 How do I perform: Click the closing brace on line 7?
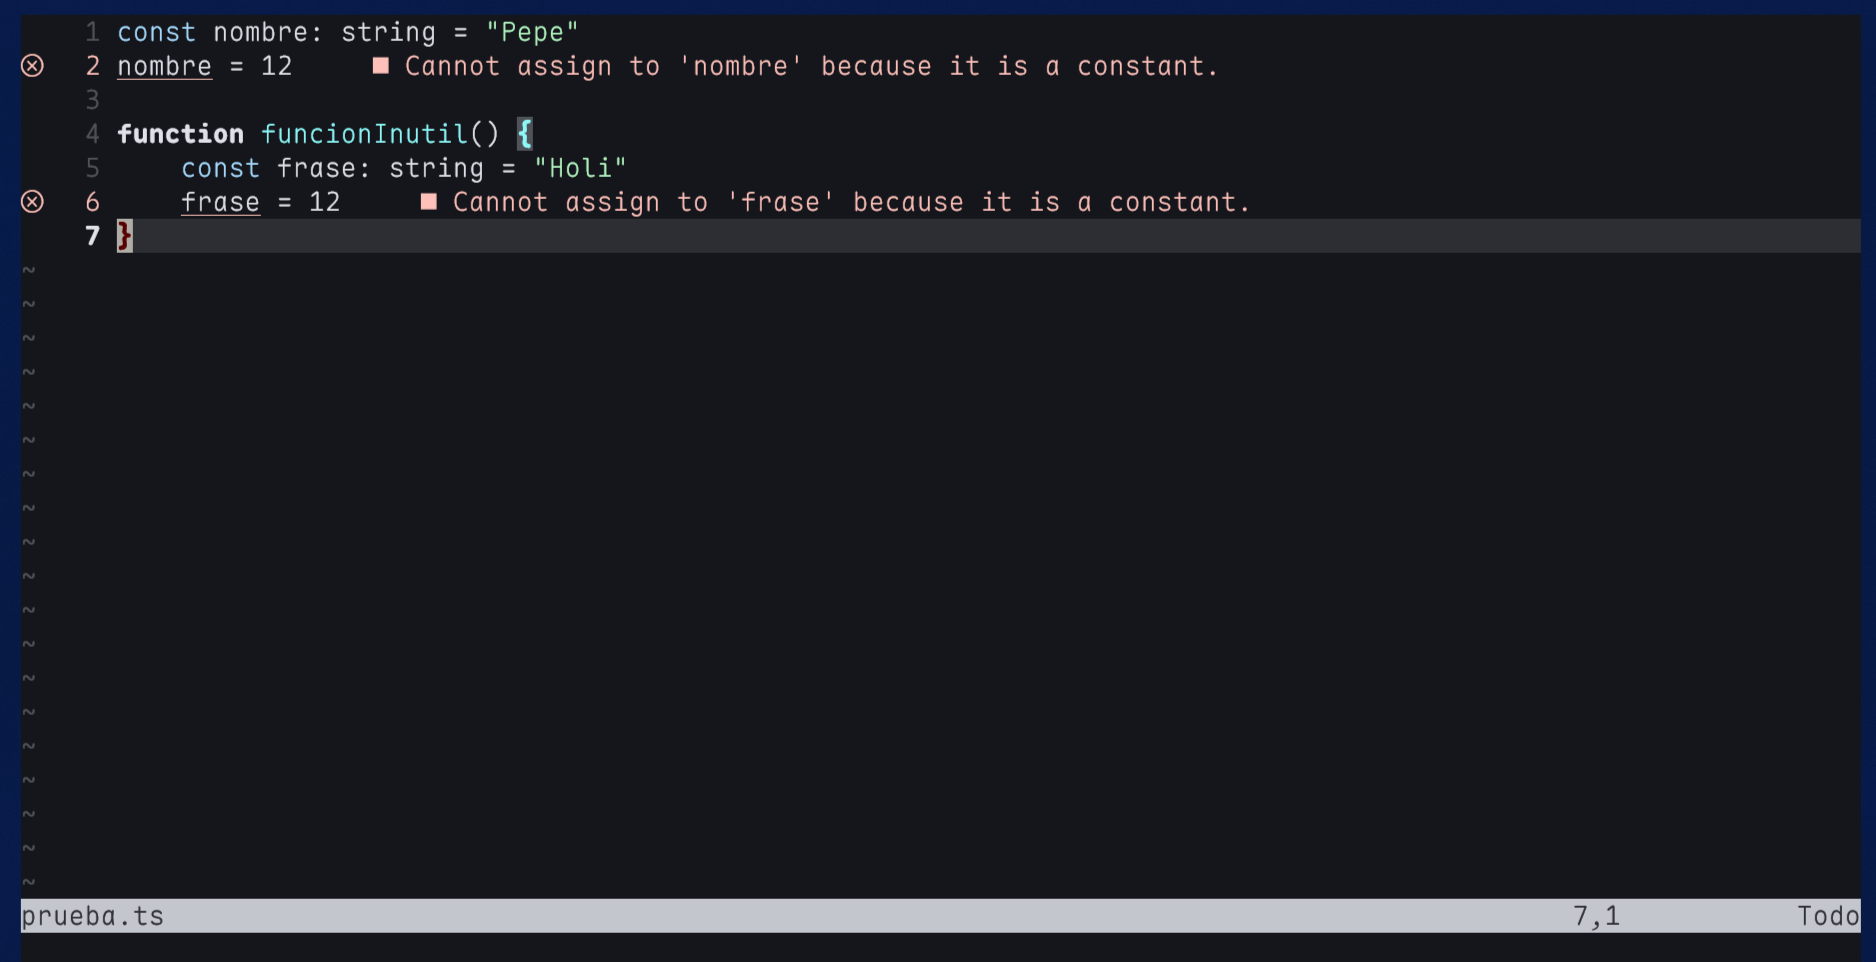125,237
